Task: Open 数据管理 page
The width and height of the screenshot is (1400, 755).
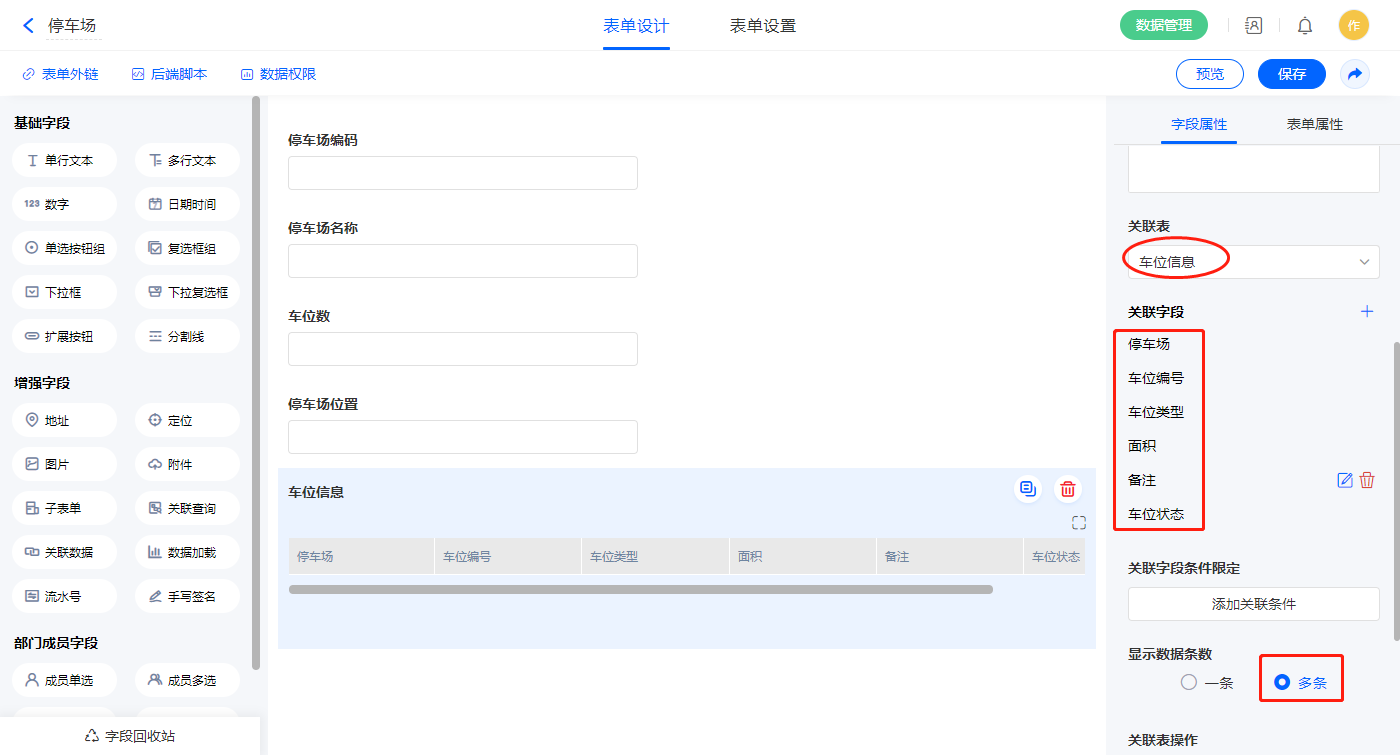Action: 1163,26
